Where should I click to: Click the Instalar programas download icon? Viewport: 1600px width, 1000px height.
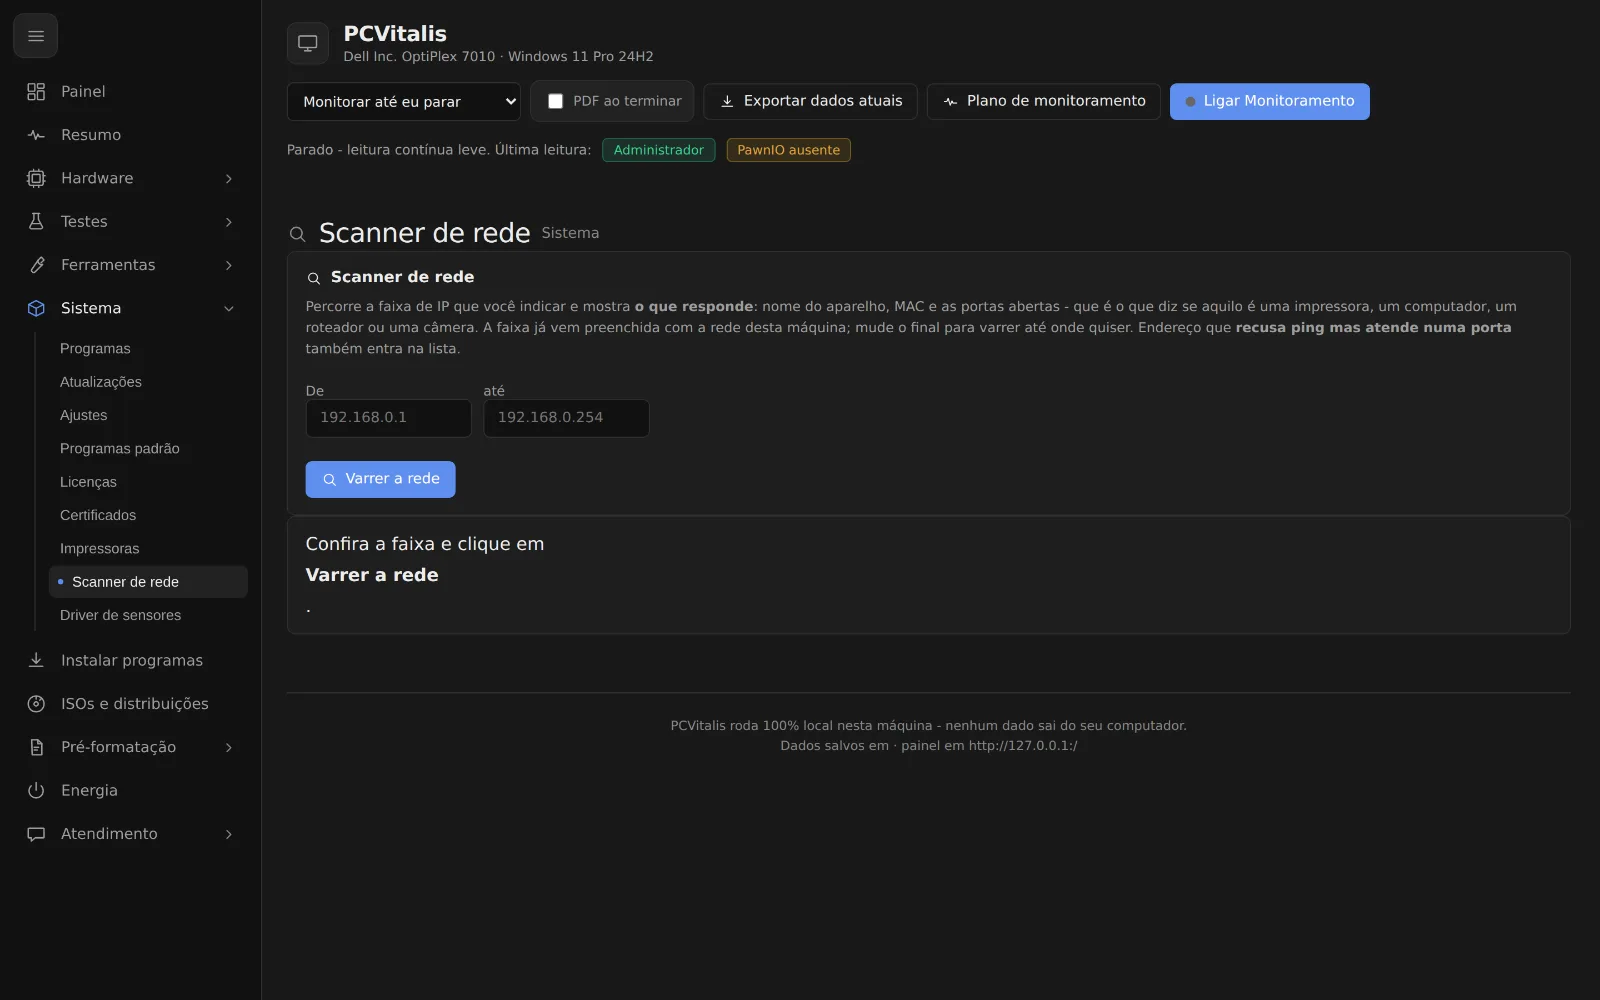tap(36, 660)
